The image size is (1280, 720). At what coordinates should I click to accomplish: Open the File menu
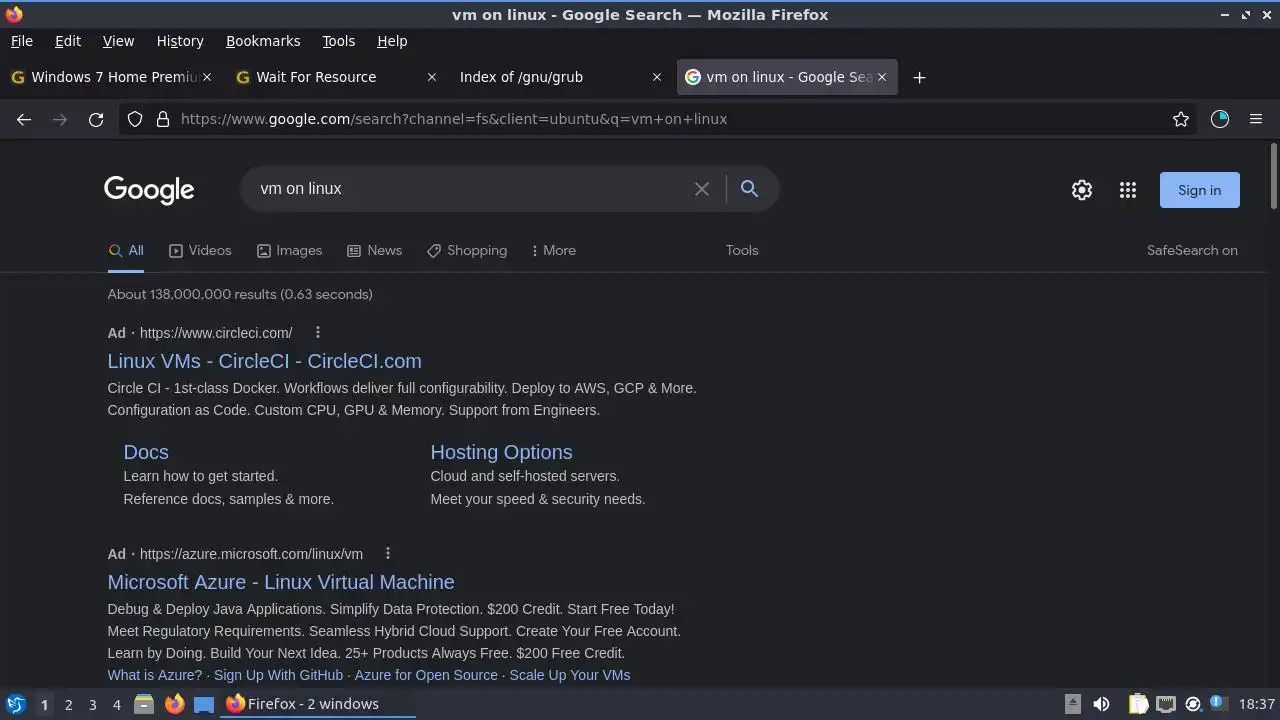click(21, 41)
